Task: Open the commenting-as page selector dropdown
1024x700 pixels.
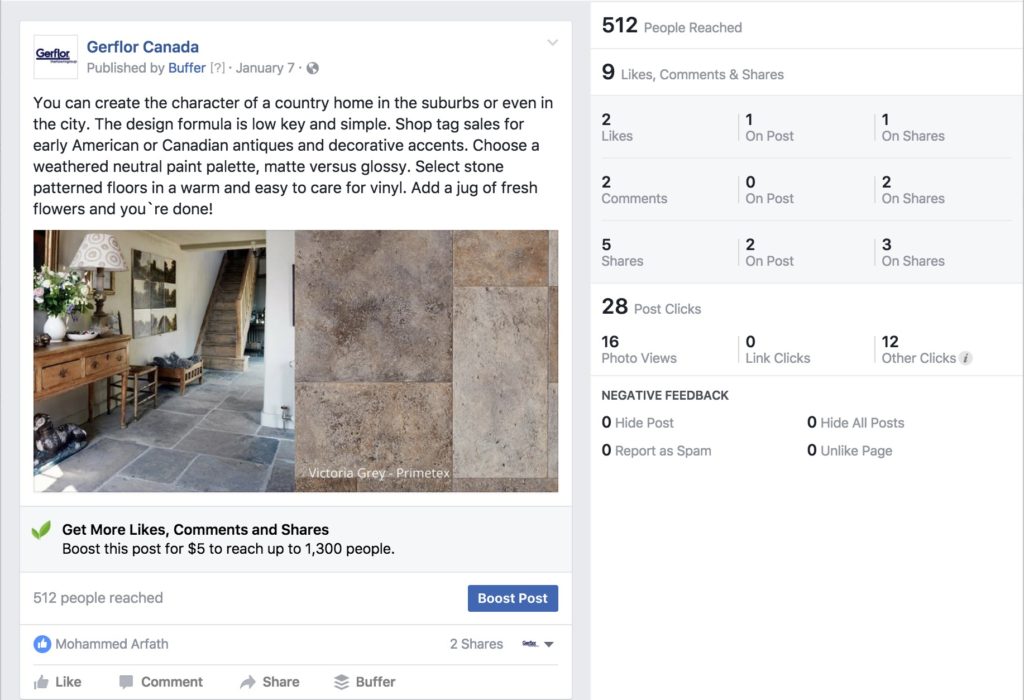Action: point(538,644)
